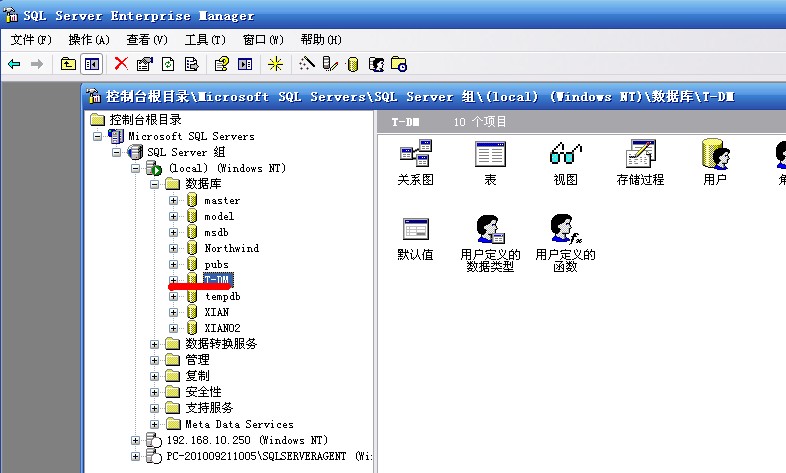Select Meta Data Services in tree
This screenshot has height=473, width=786.
[239, 424]
